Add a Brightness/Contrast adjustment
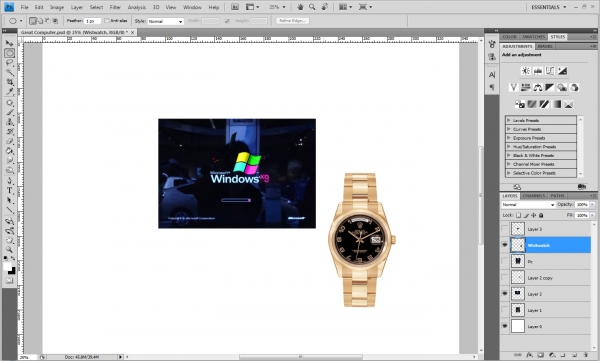Viewport: 600px width, 361px height. click(x=526, y=71)
